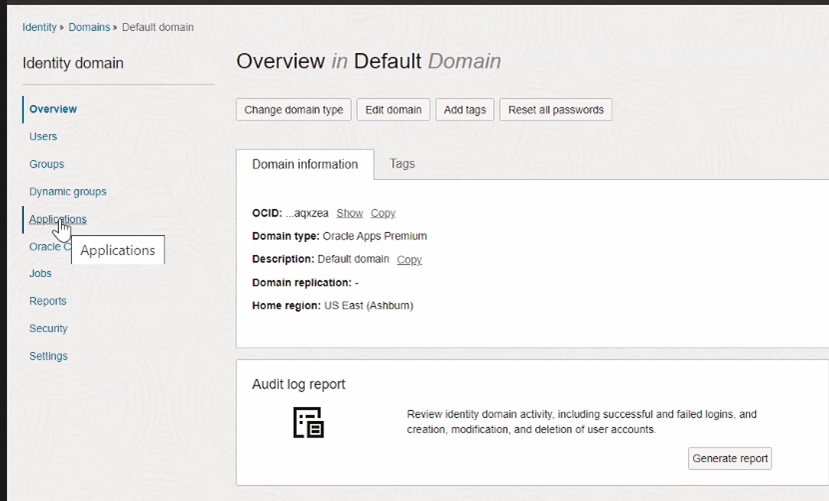
Task: Copy the domain Description
Action: coord(409,259)
